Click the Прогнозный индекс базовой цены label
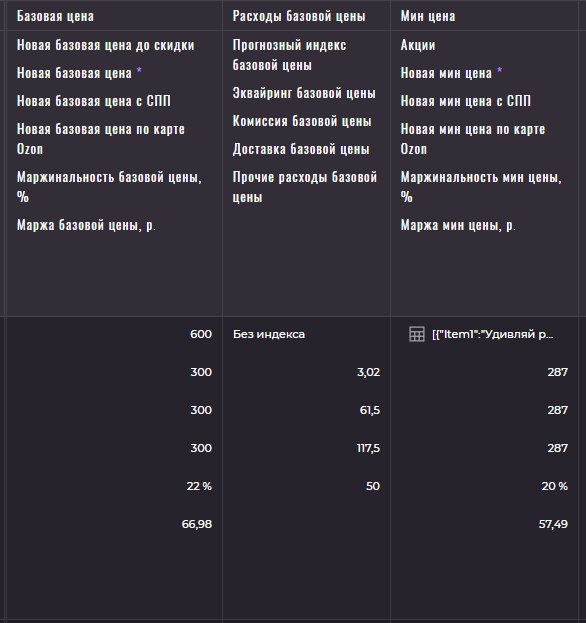The width and height of the screenshot is (586, 623). coord(289,55)
